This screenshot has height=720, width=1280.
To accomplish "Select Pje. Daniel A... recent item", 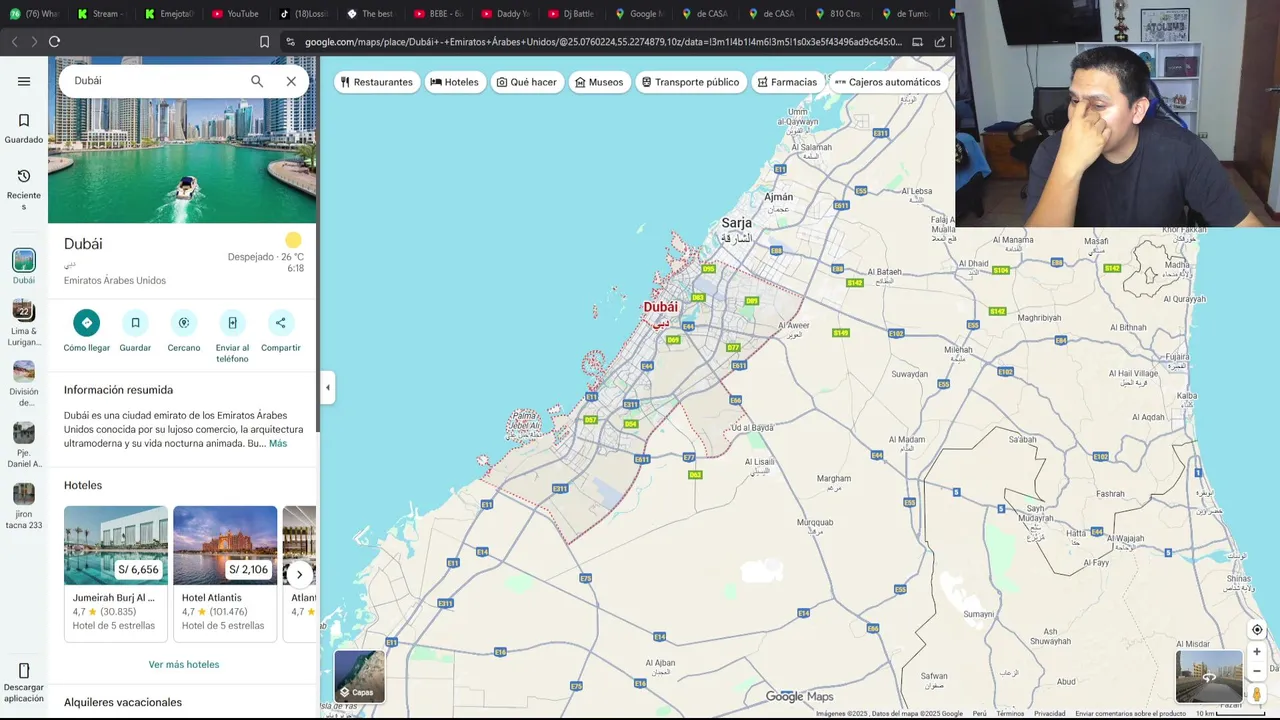I will pos(24,445).
